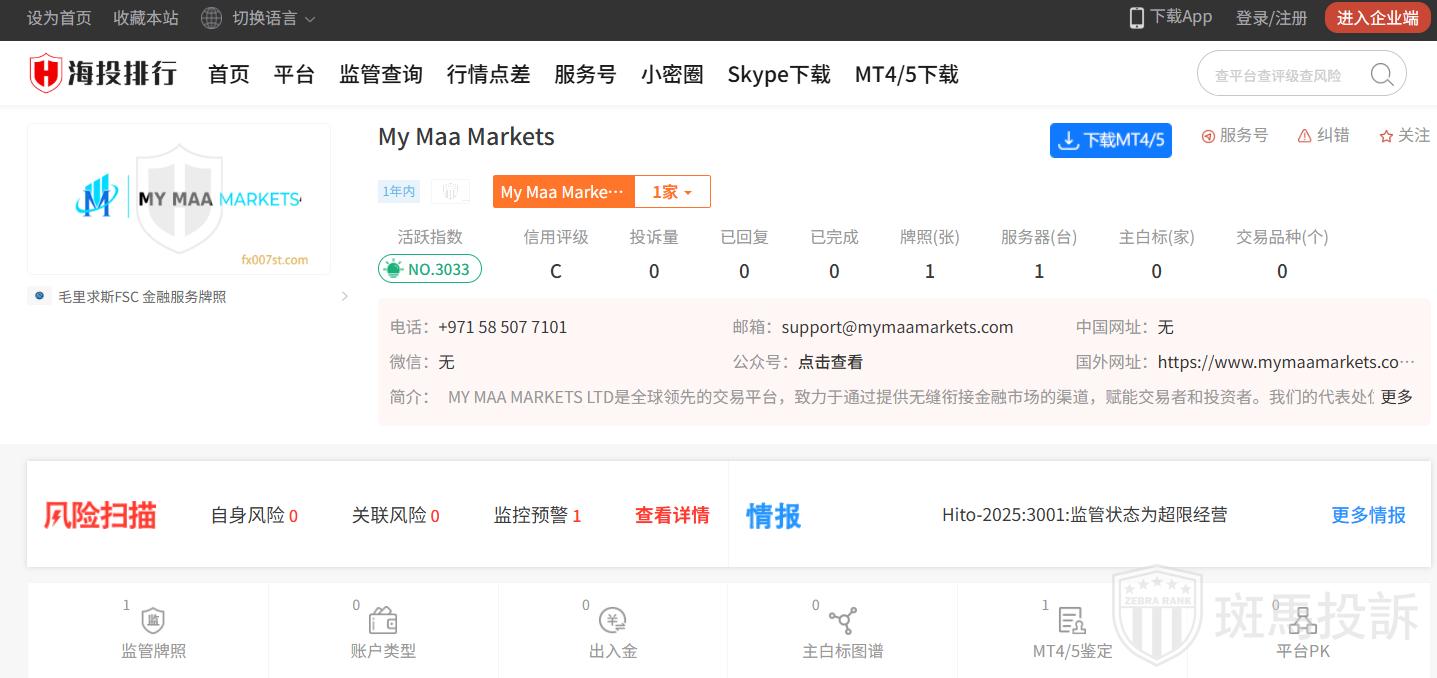Go to 监管查询 menu item
Image resolution: width=1437 pixels, height=678 pixels.
point(380,74)
